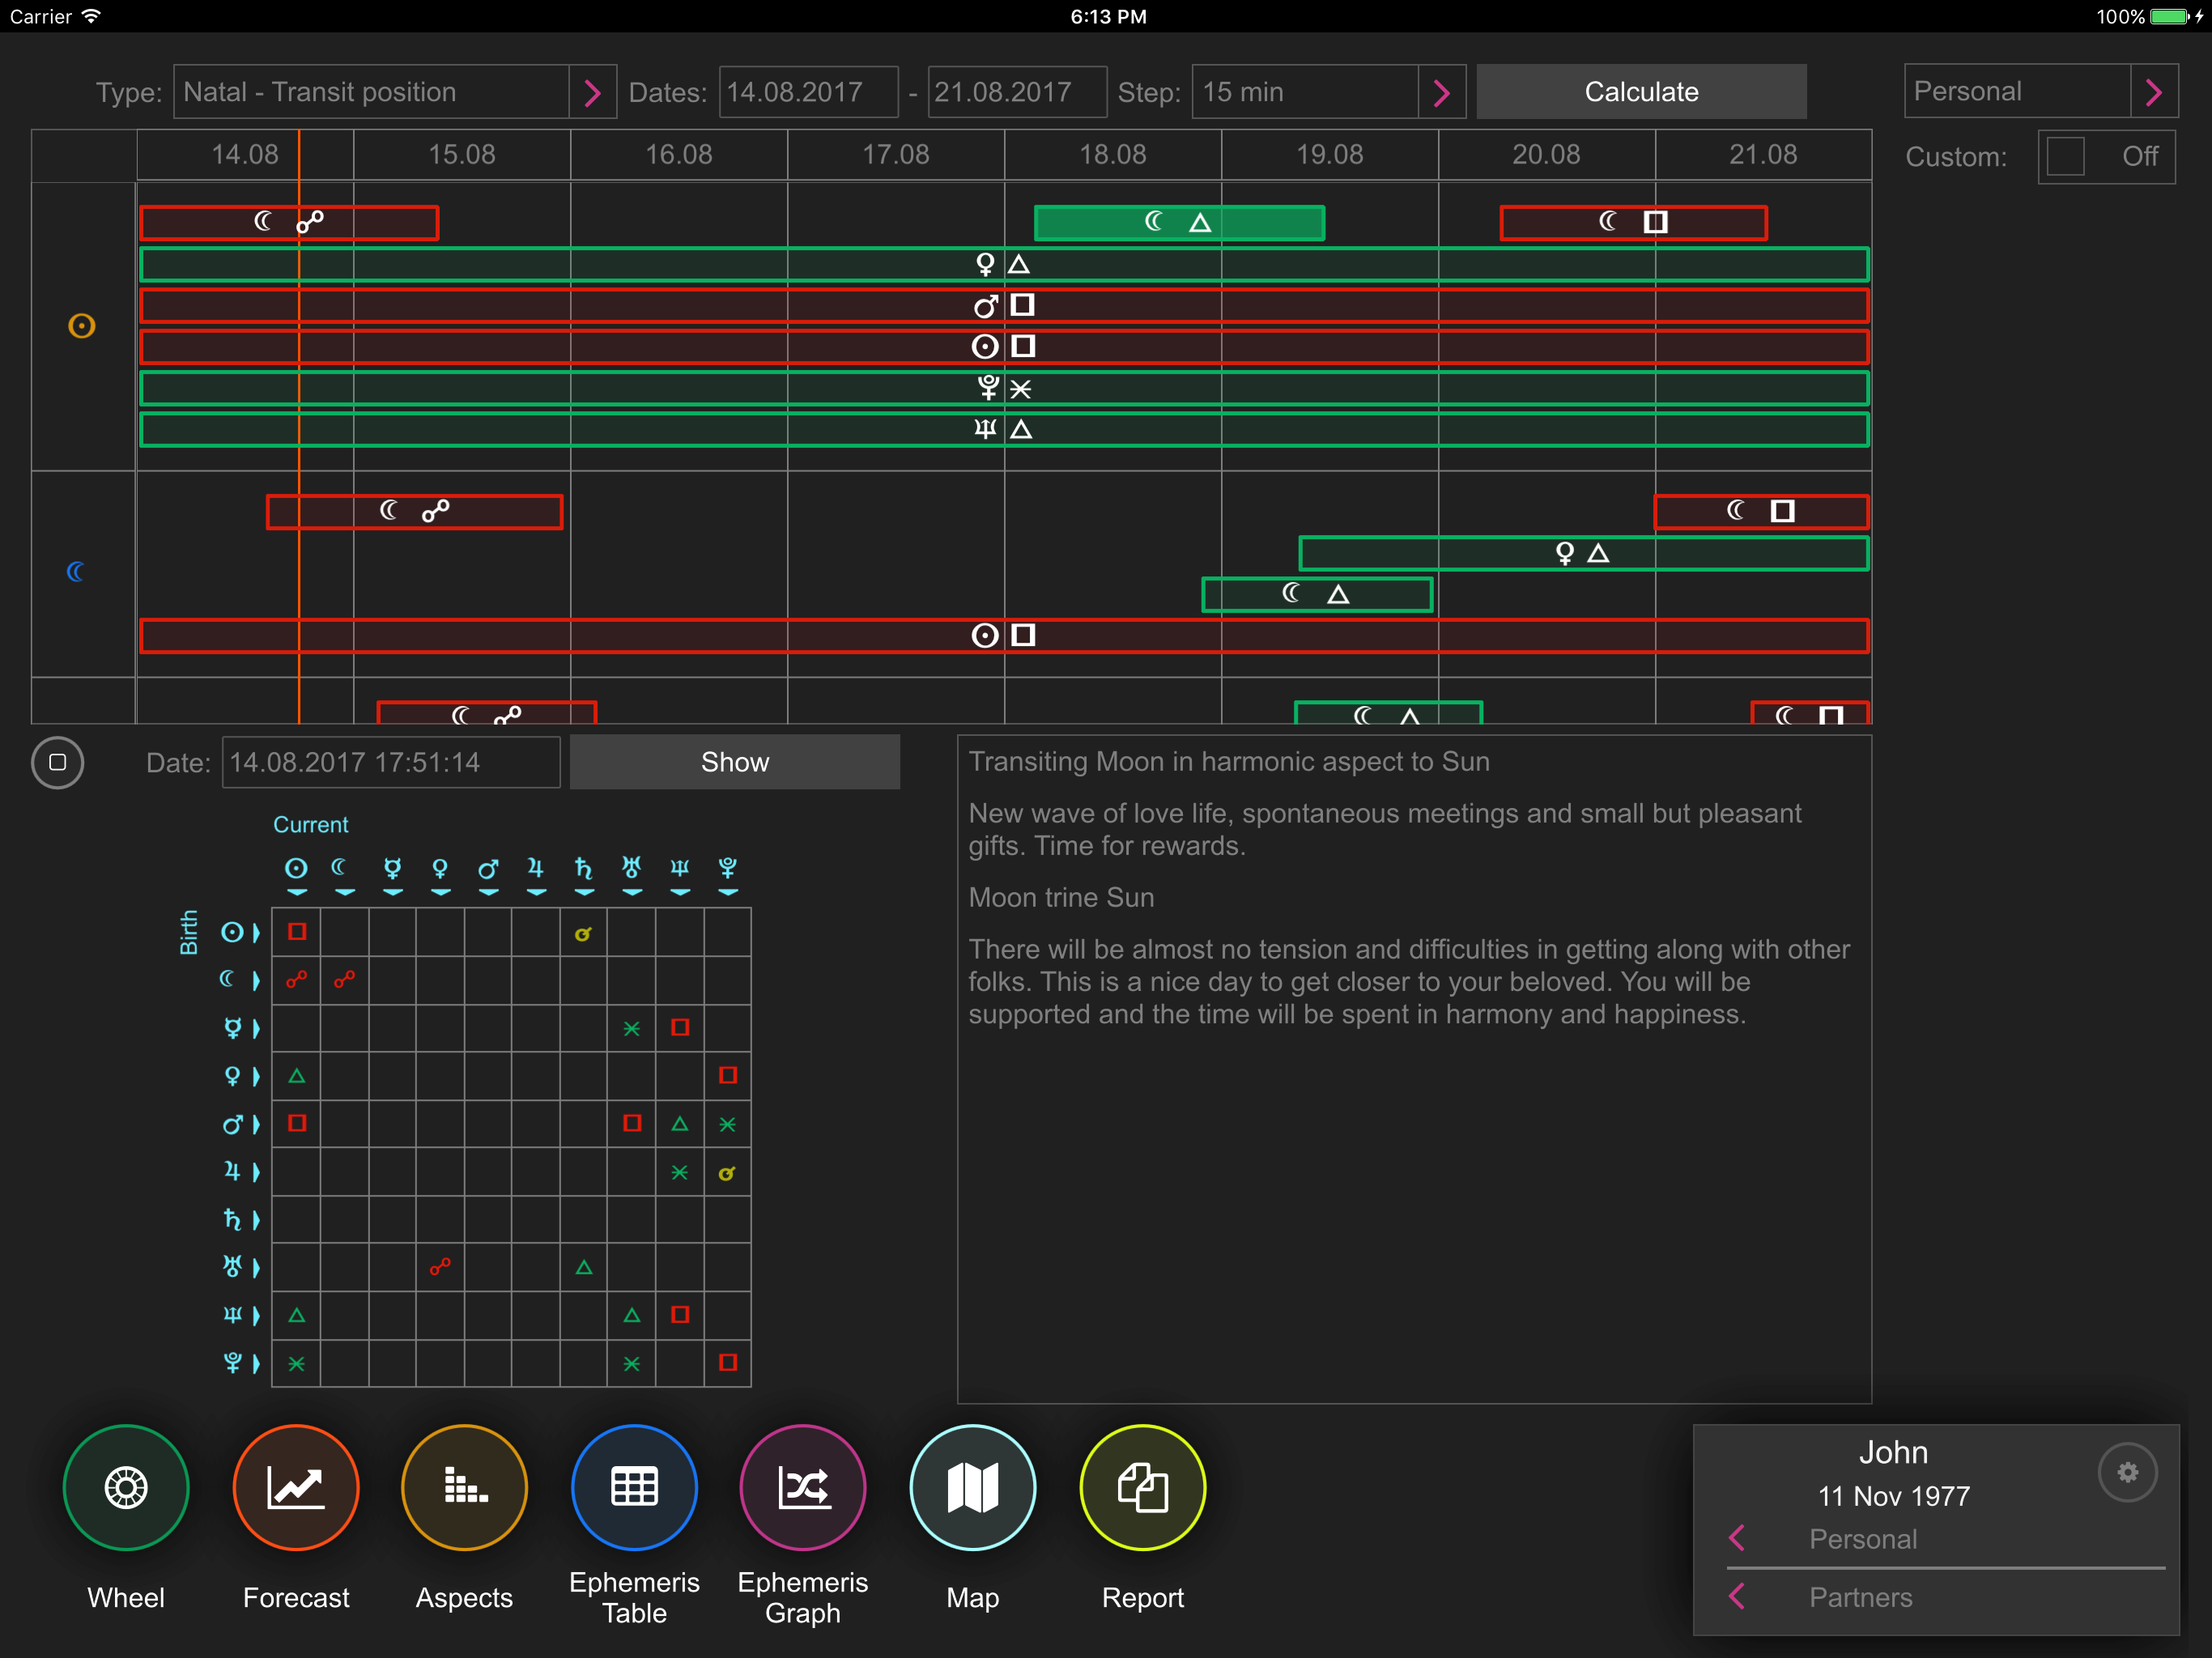Tap the Show button
This screenshot has height=1658, width=2212.
(x=735, y=762)
